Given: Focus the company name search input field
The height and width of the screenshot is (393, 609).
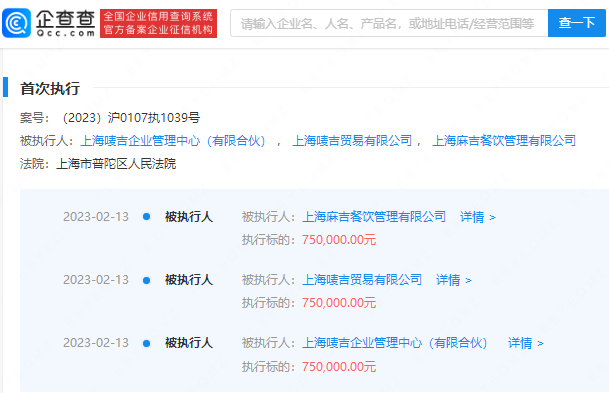Looking at the screenshot, I should [389, 23].
